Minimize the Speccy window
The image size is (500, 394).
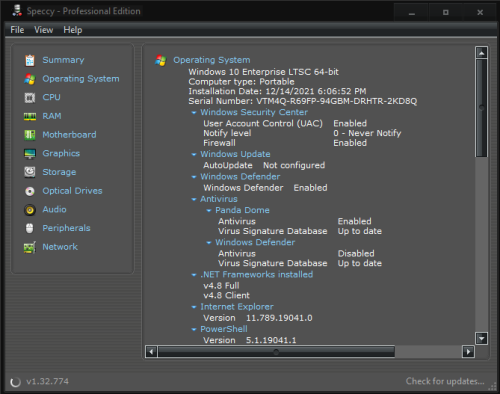pos(412,13)
